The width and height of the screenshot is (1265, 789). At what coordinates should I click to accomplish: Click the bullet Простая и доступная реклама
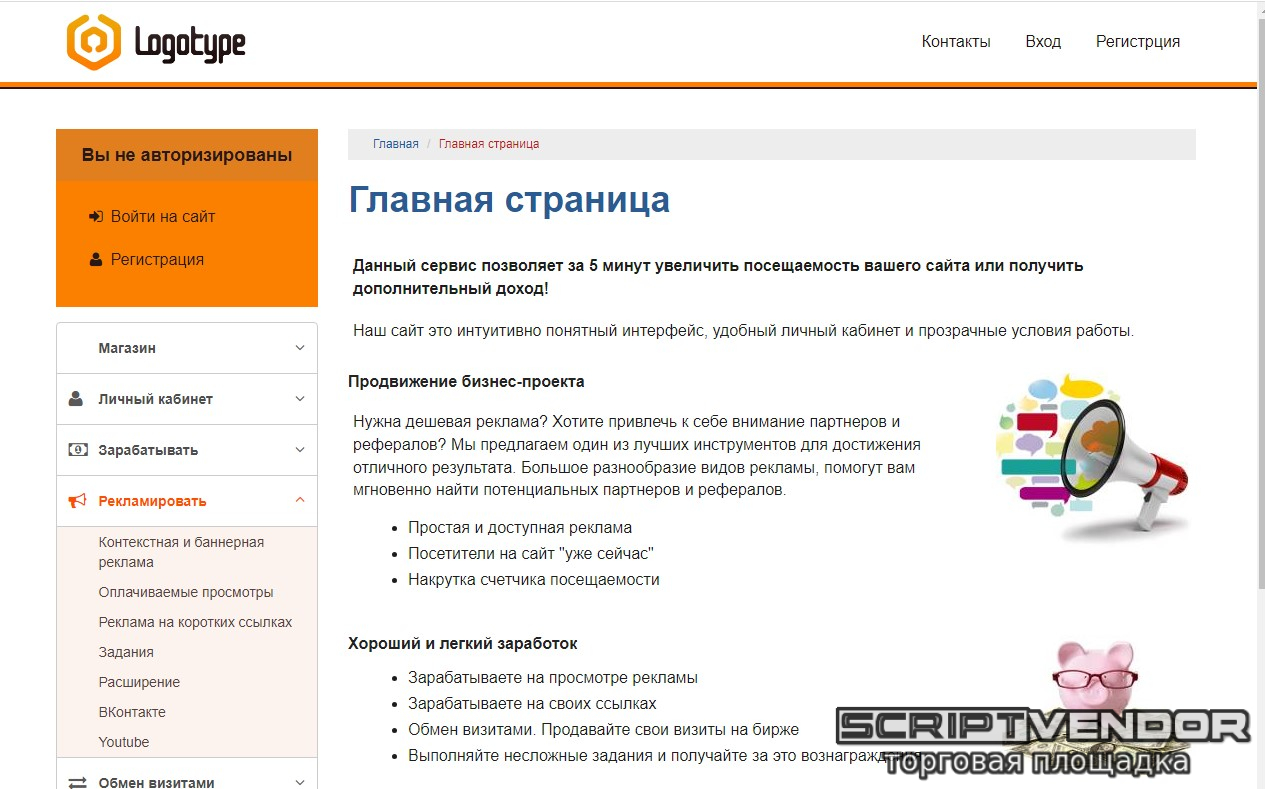pos(520,527)
